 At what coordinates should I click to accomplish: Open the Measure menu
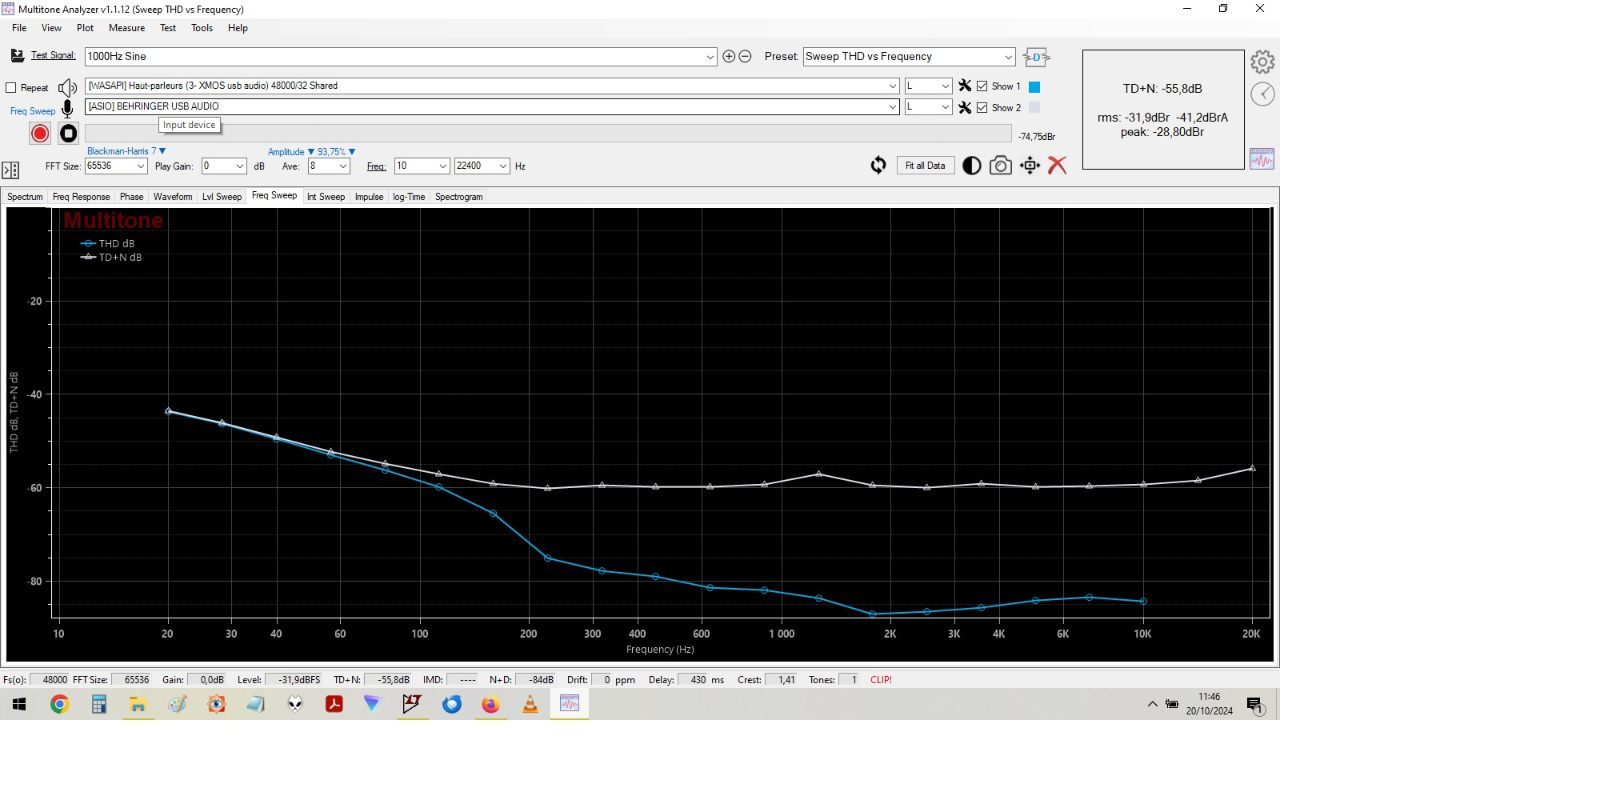pyautogui.click(x=126, y=28)
